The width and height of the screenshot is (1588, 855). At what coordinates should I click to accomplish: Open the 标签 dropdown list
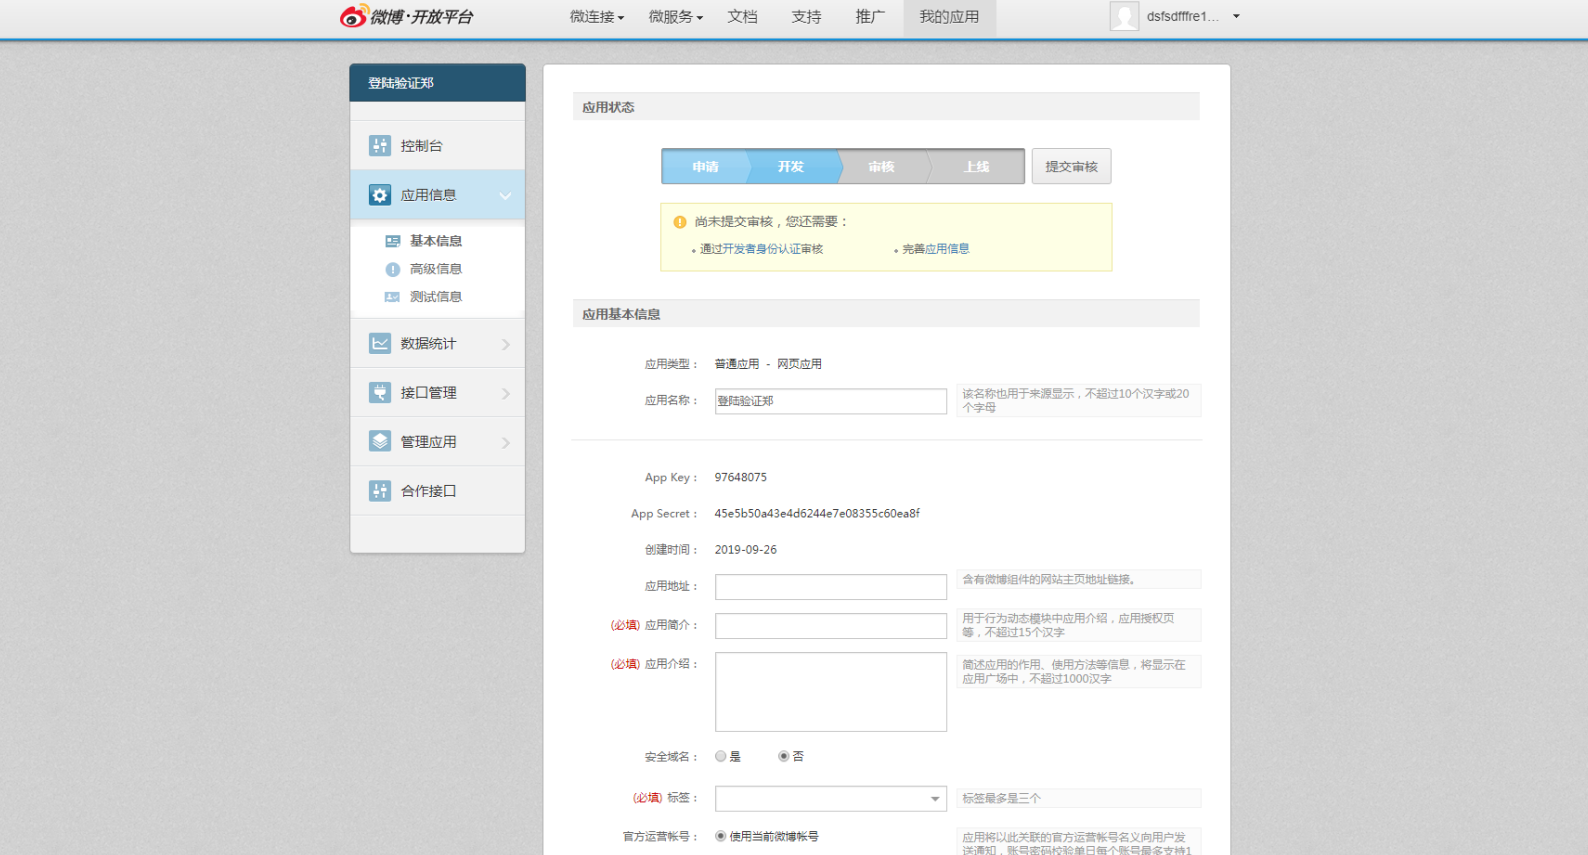click(x=830, y=799)
